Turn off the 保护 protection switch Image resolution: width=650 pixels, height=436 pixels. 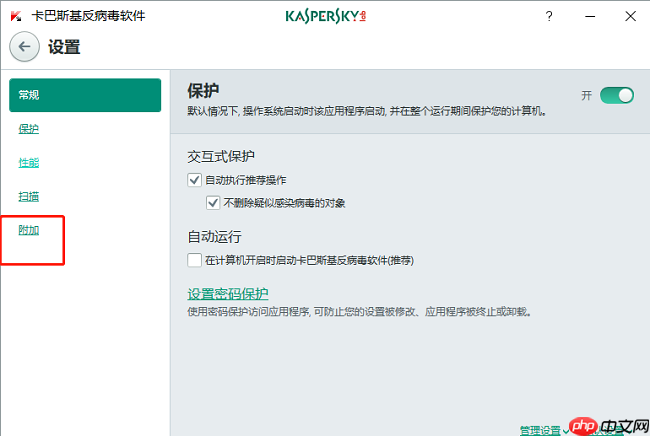[x=617, y=95]
